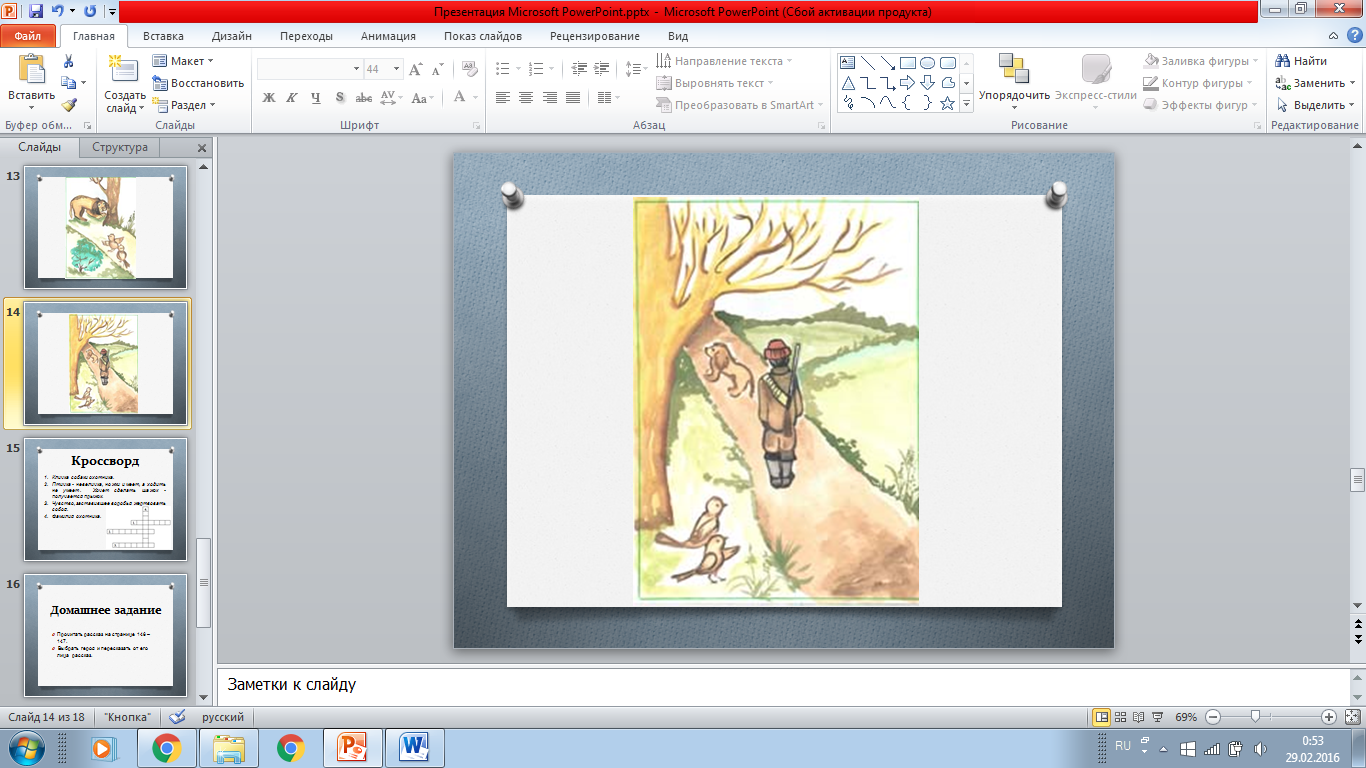
Task: Click the Cut scissors icon
Action: [x=68, y=61]
